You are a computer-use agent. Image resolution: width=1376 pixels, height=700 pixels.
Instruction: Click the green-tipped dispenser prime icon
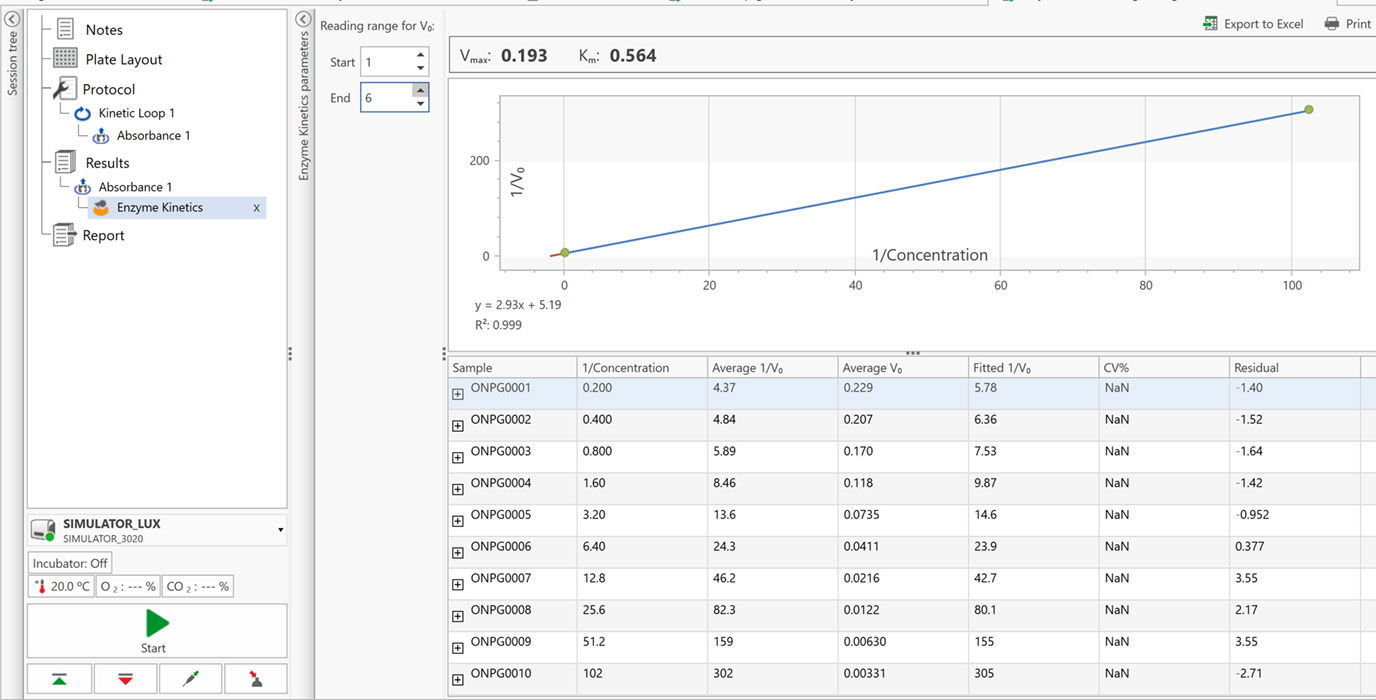(190, 679)
